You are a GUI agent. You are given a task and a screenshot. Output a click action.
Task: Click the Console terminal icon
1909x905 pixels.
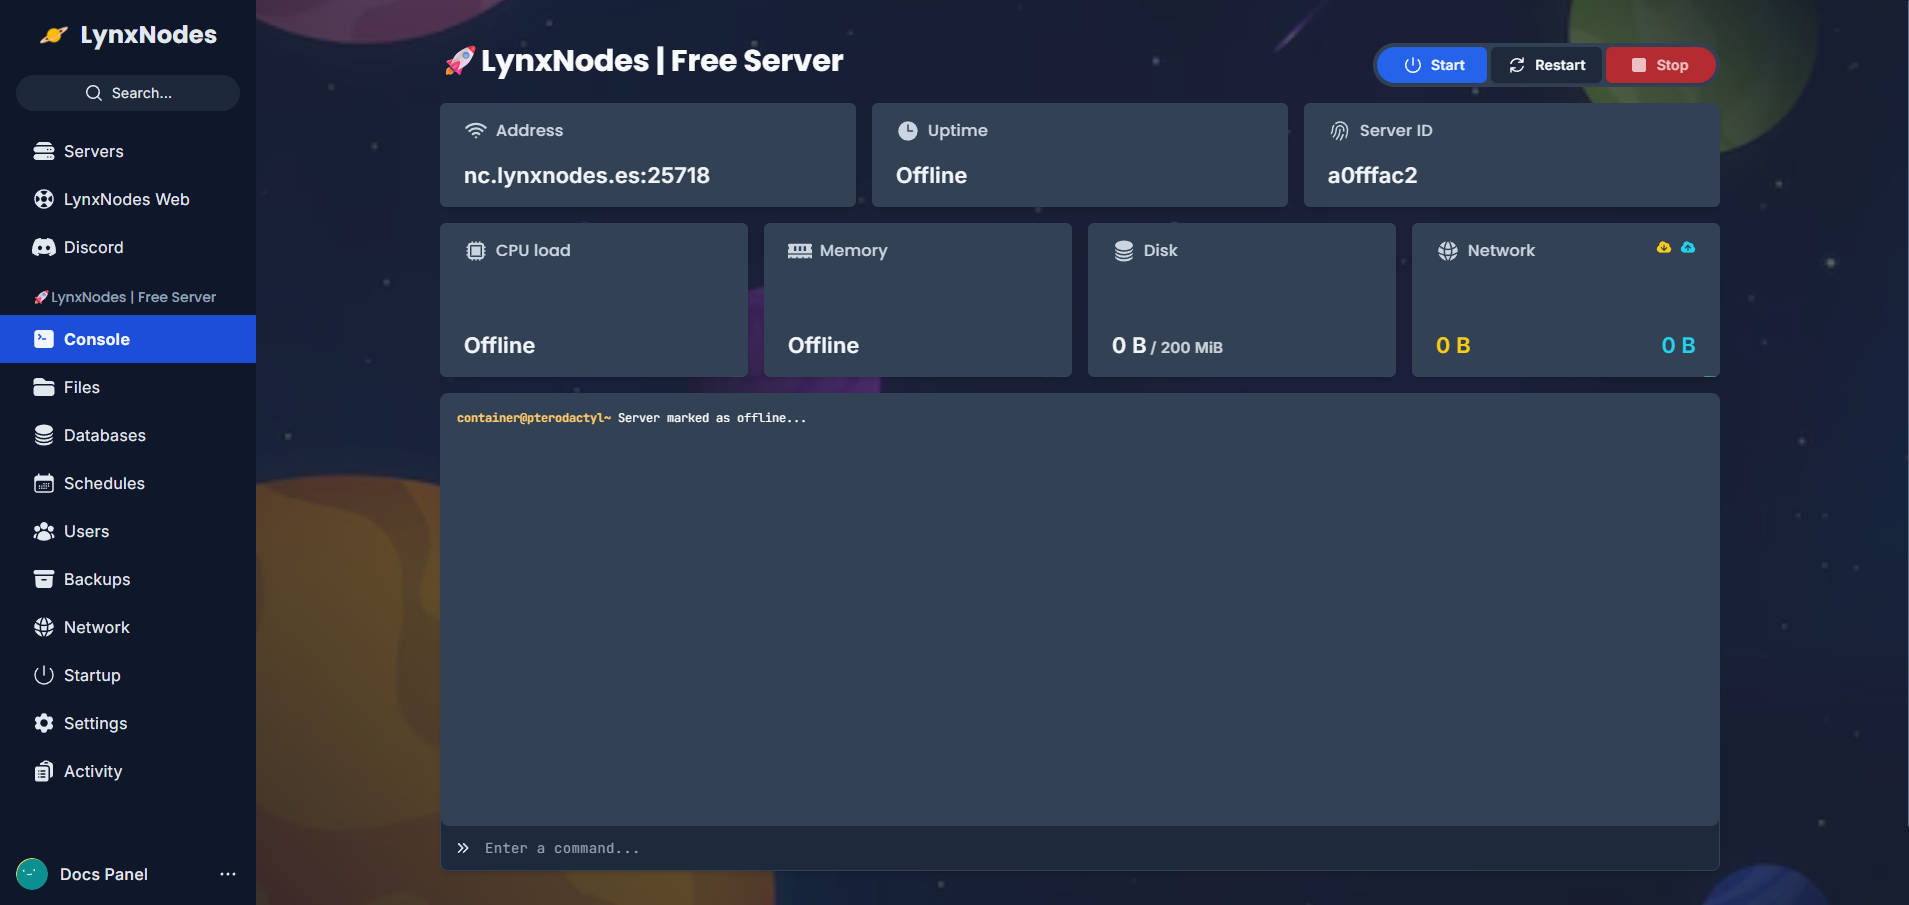pyautogui.click(x=44, y=339)
